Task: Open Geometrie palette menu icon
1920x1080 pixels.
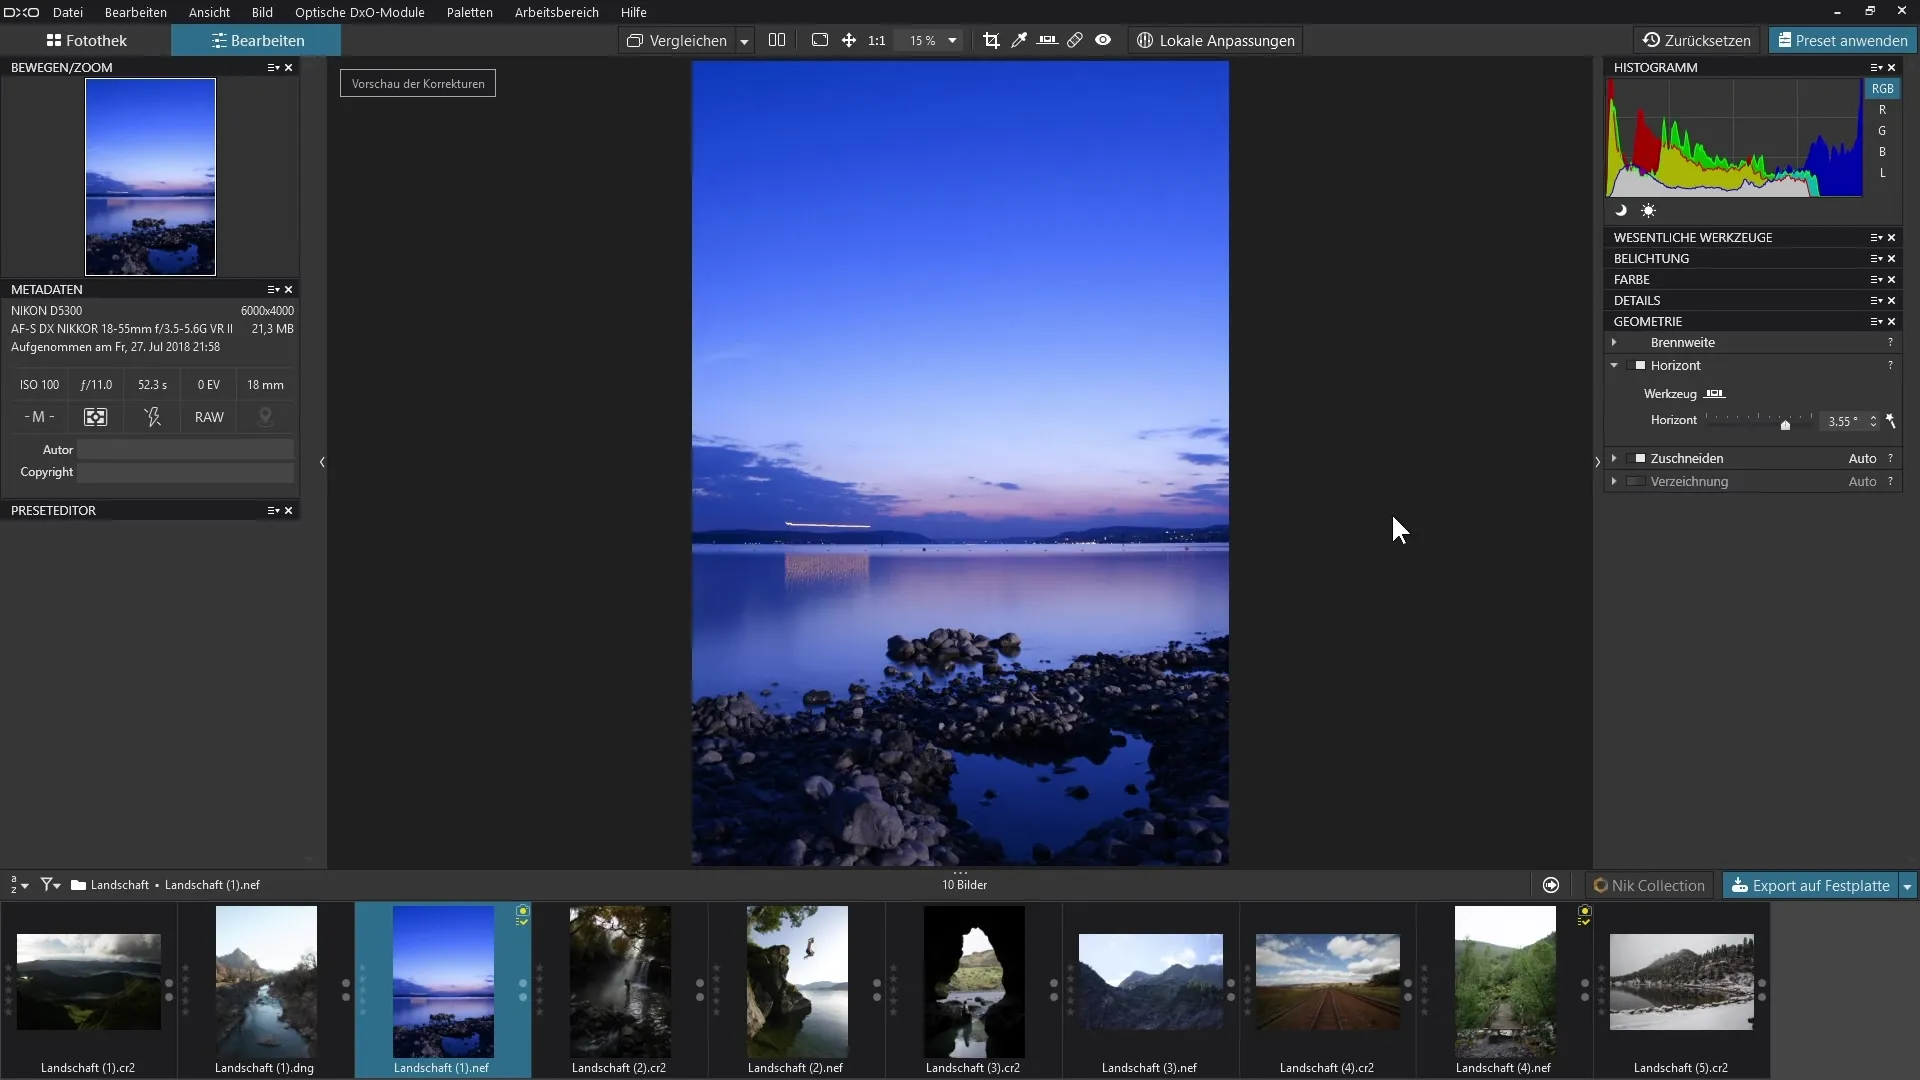Action: click(1876, 321)
